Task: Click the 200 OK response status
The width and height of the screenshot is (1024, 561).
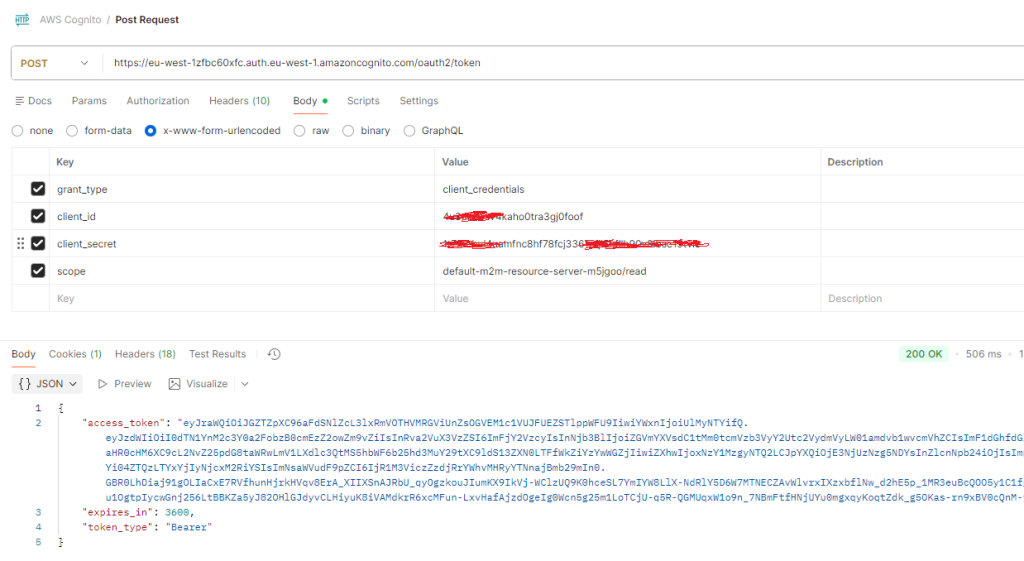Action: (x=921, y=354)
